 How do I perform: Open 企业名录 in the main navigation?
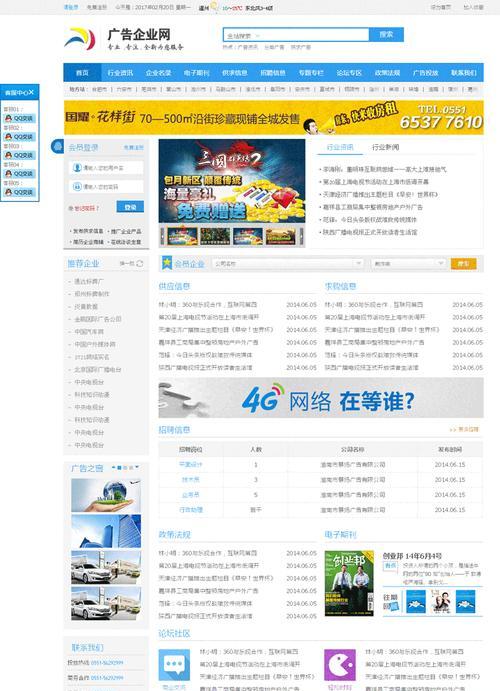(158, 73)
